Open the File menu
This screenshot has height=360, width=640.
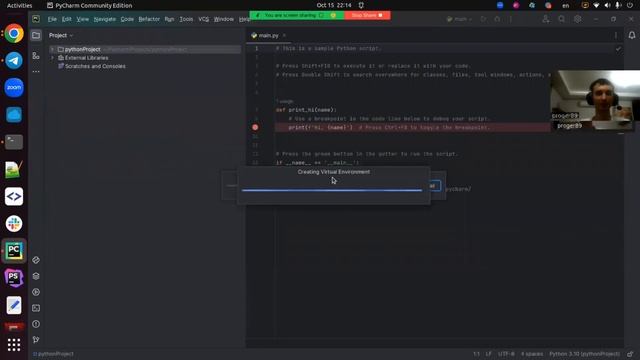52,19
